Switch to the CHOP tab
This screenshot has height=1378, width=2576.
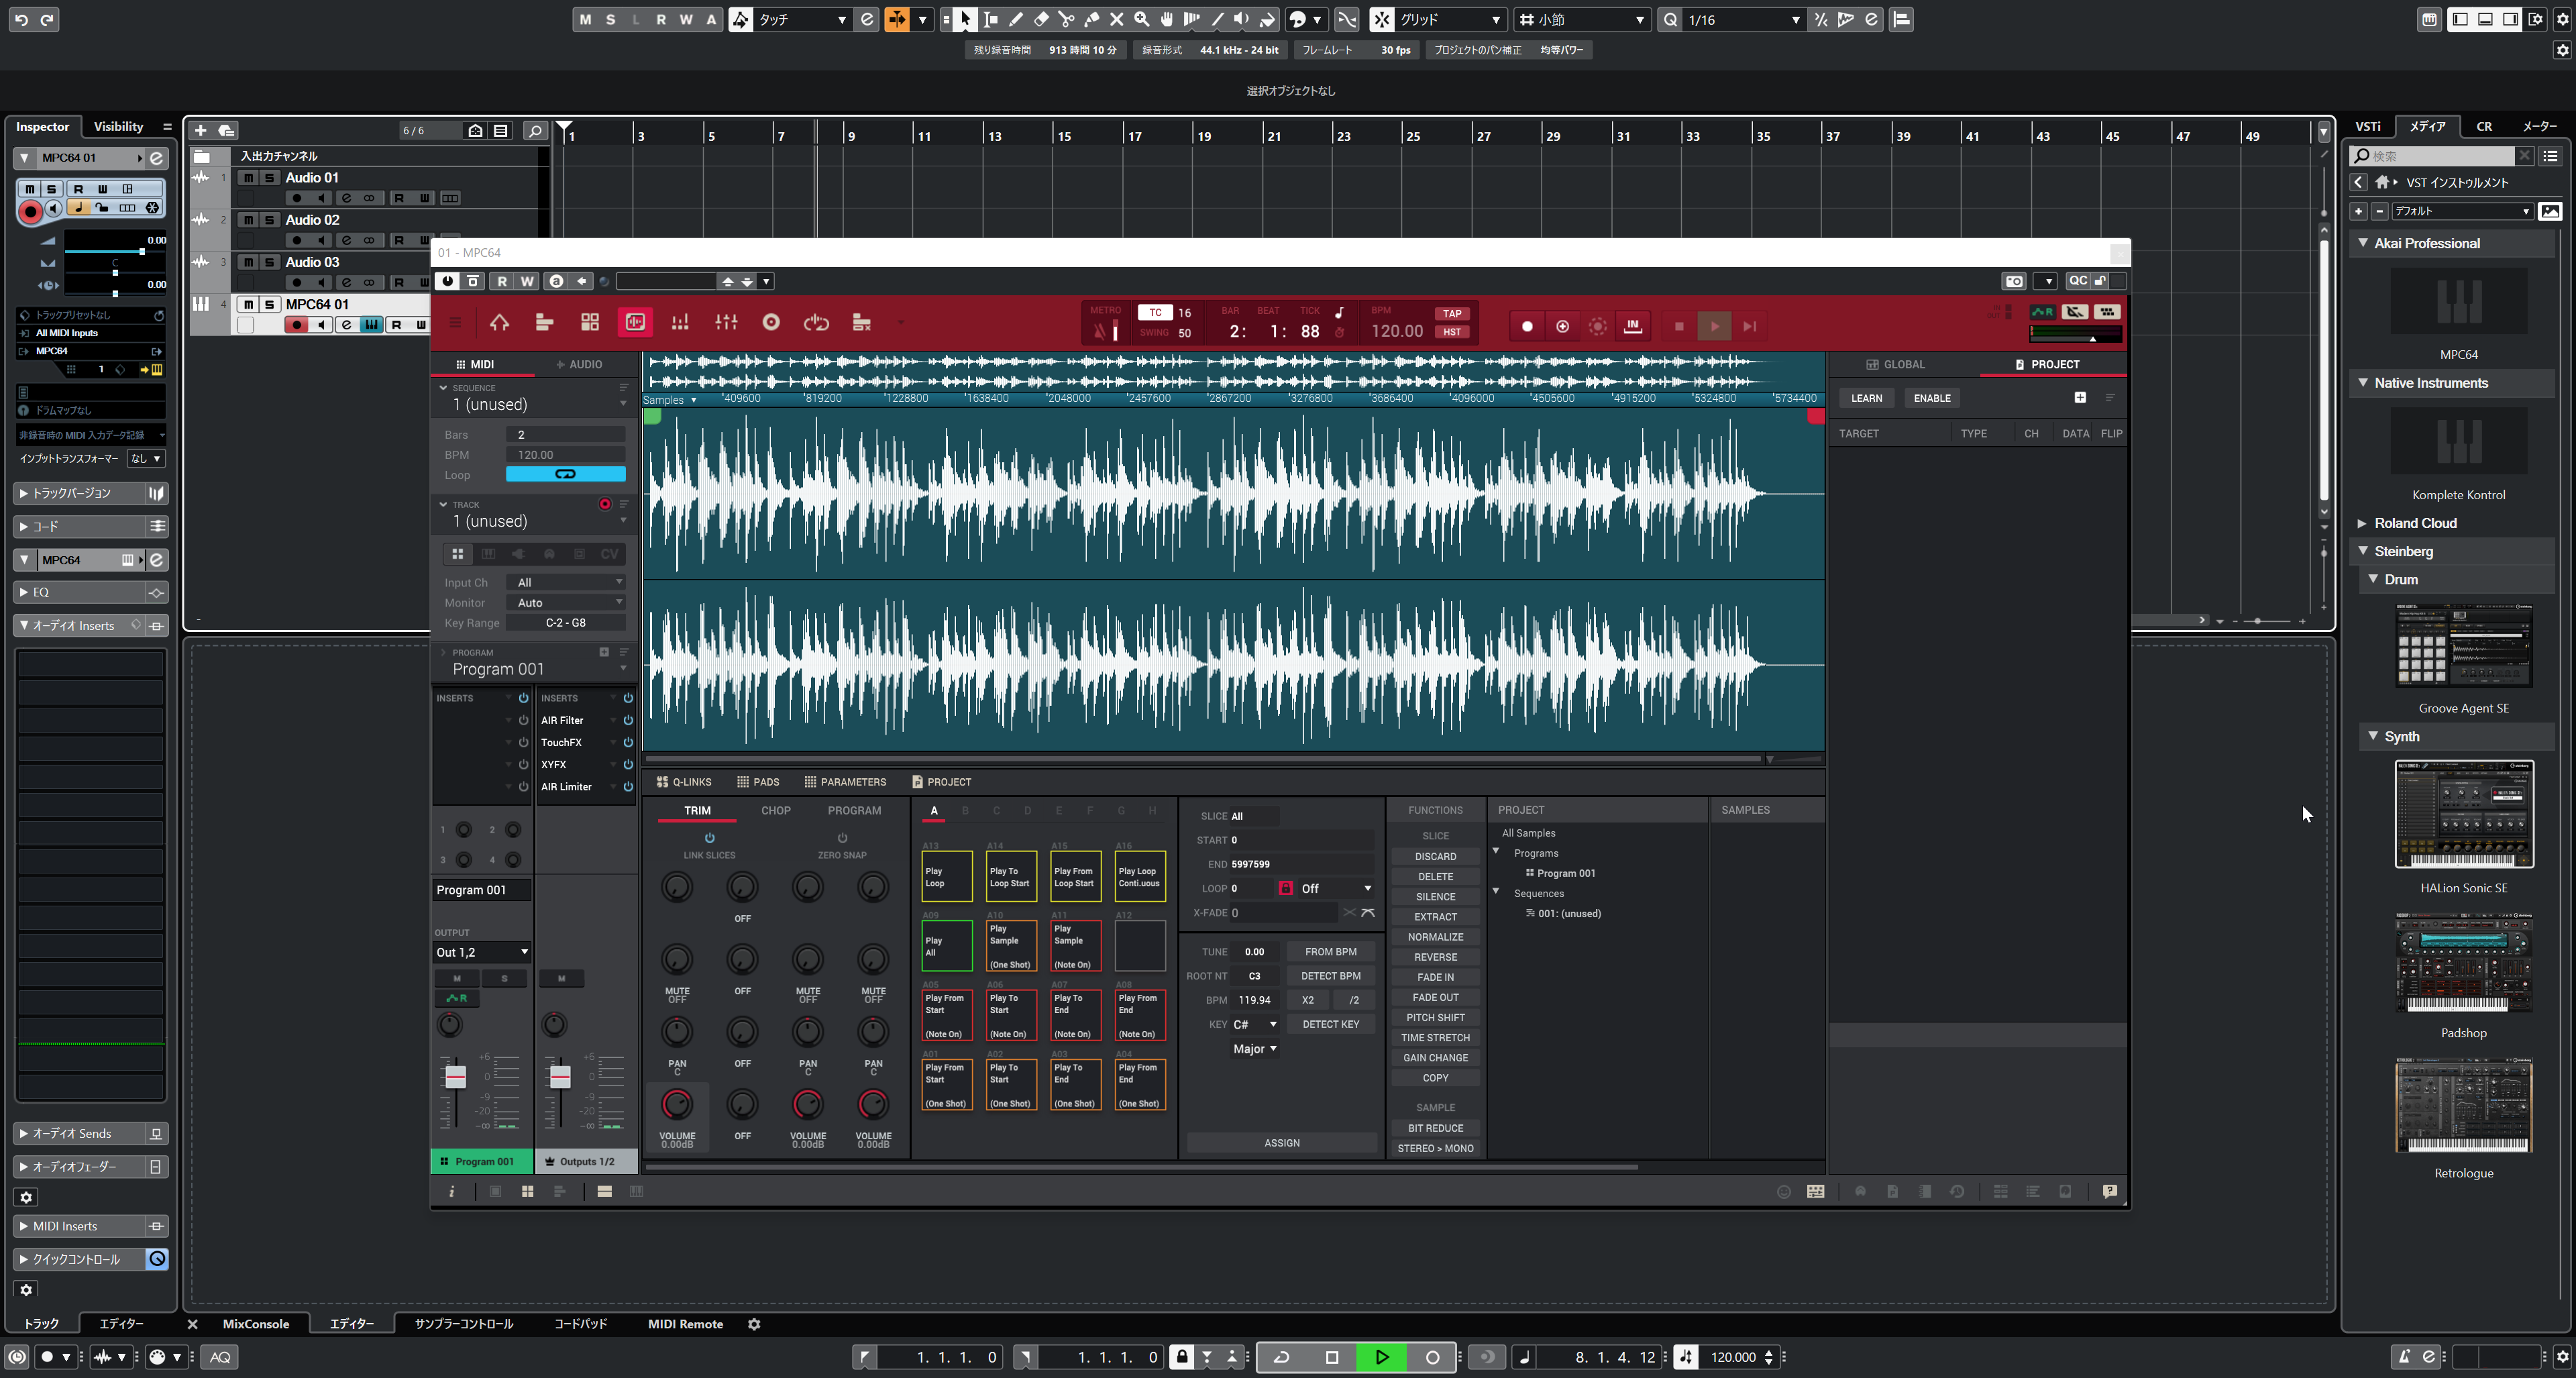775,810
